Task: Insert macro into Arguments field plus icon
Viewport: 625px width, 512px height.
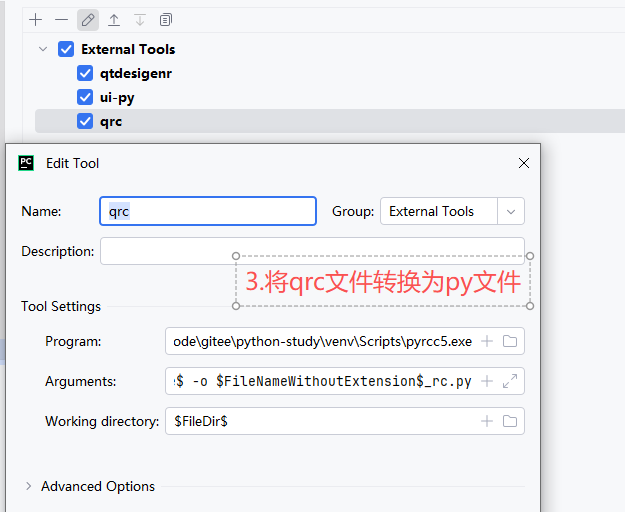Action: (487, 381)
